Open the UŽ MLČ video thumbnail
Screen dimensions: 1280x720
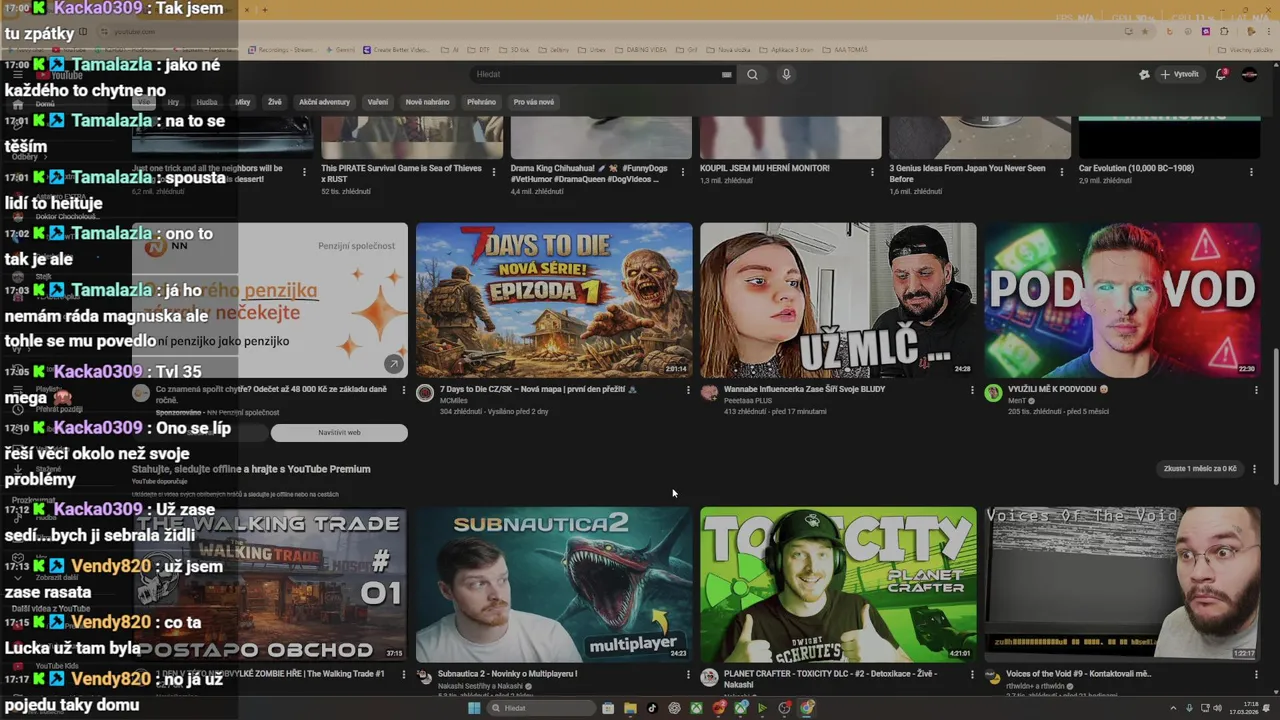click(838, 300)
